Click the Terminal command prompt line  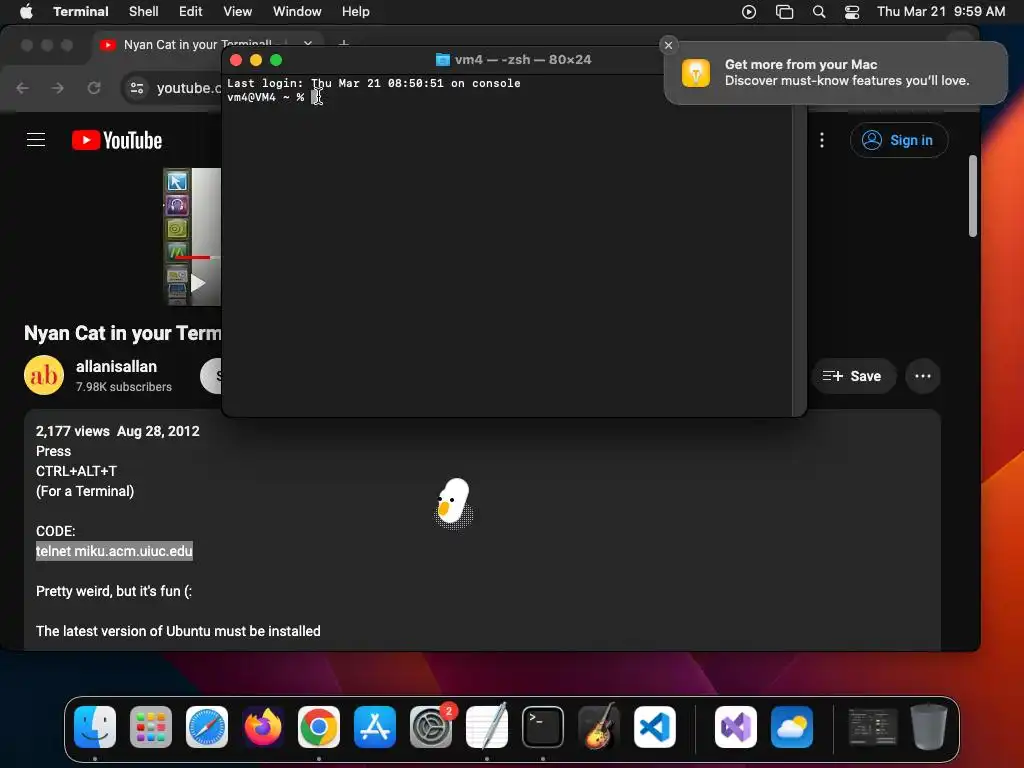tap(274, 97)
